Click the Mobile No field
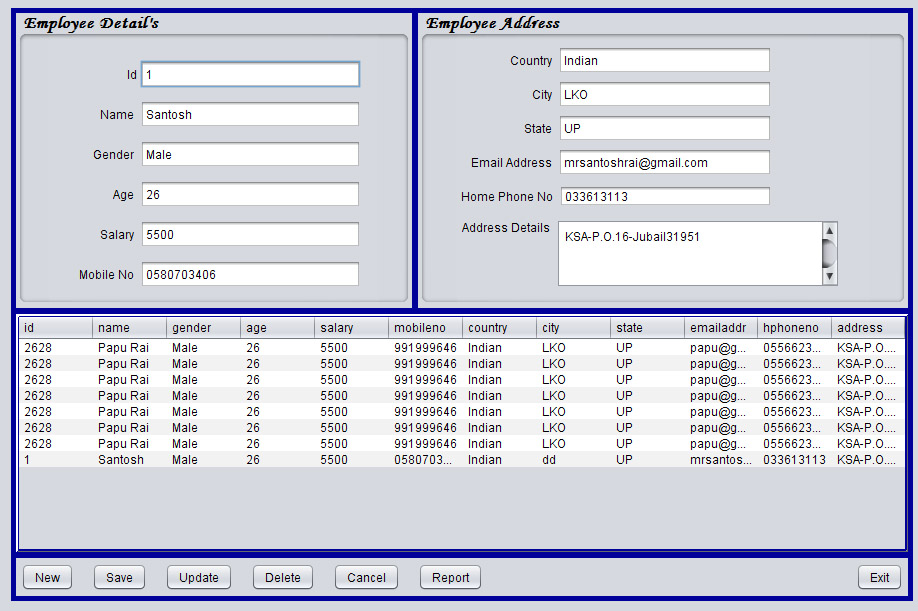 click(251, 274)
